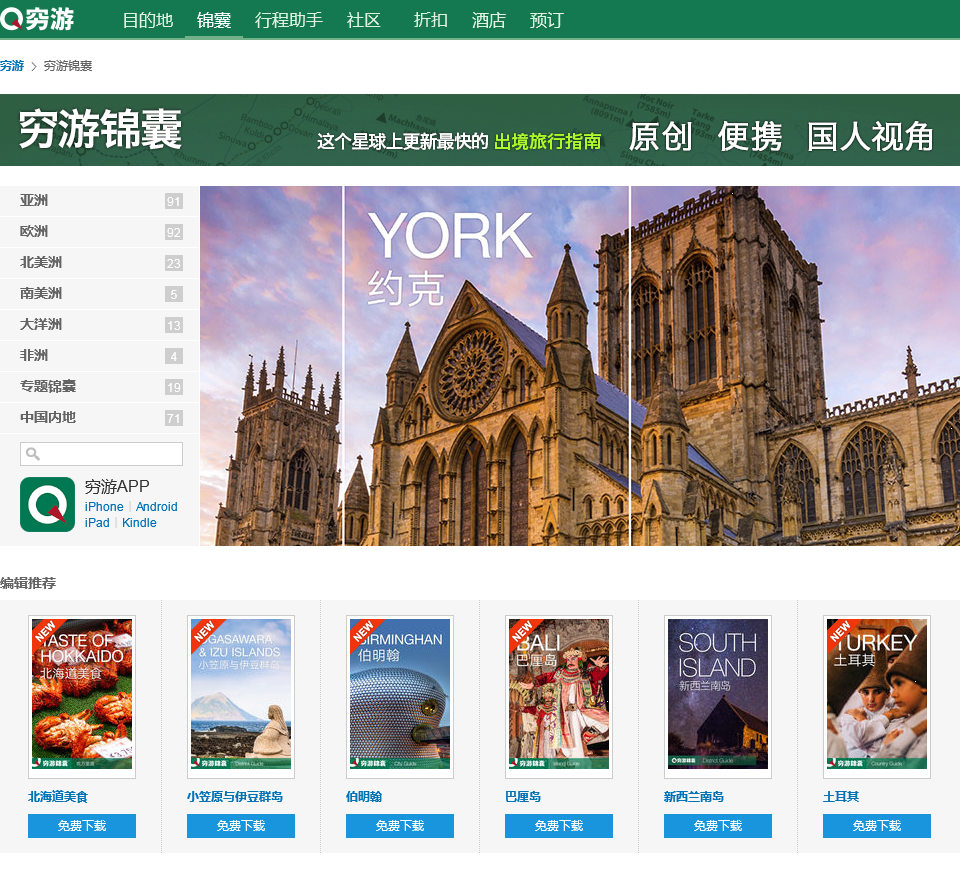The width and height of the screenshot is (960, 873).
Task: Open the Bali guide cover
Action: pyautogui.click(x=559, y=696)
